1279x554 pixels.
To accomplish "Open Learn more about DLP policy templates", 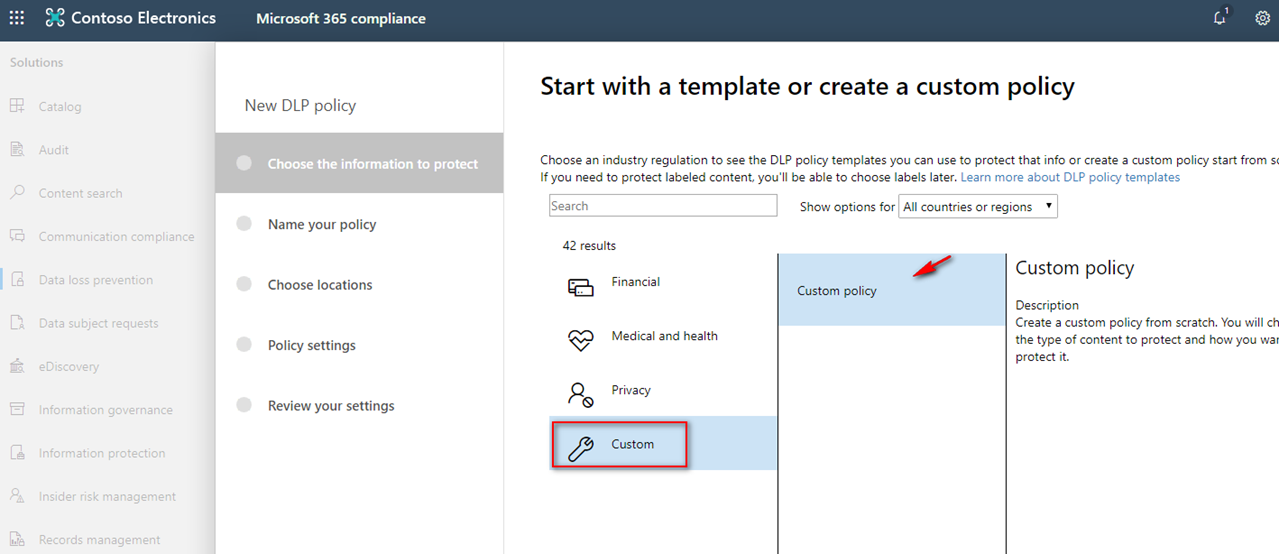I will [x=1070, y=177].
